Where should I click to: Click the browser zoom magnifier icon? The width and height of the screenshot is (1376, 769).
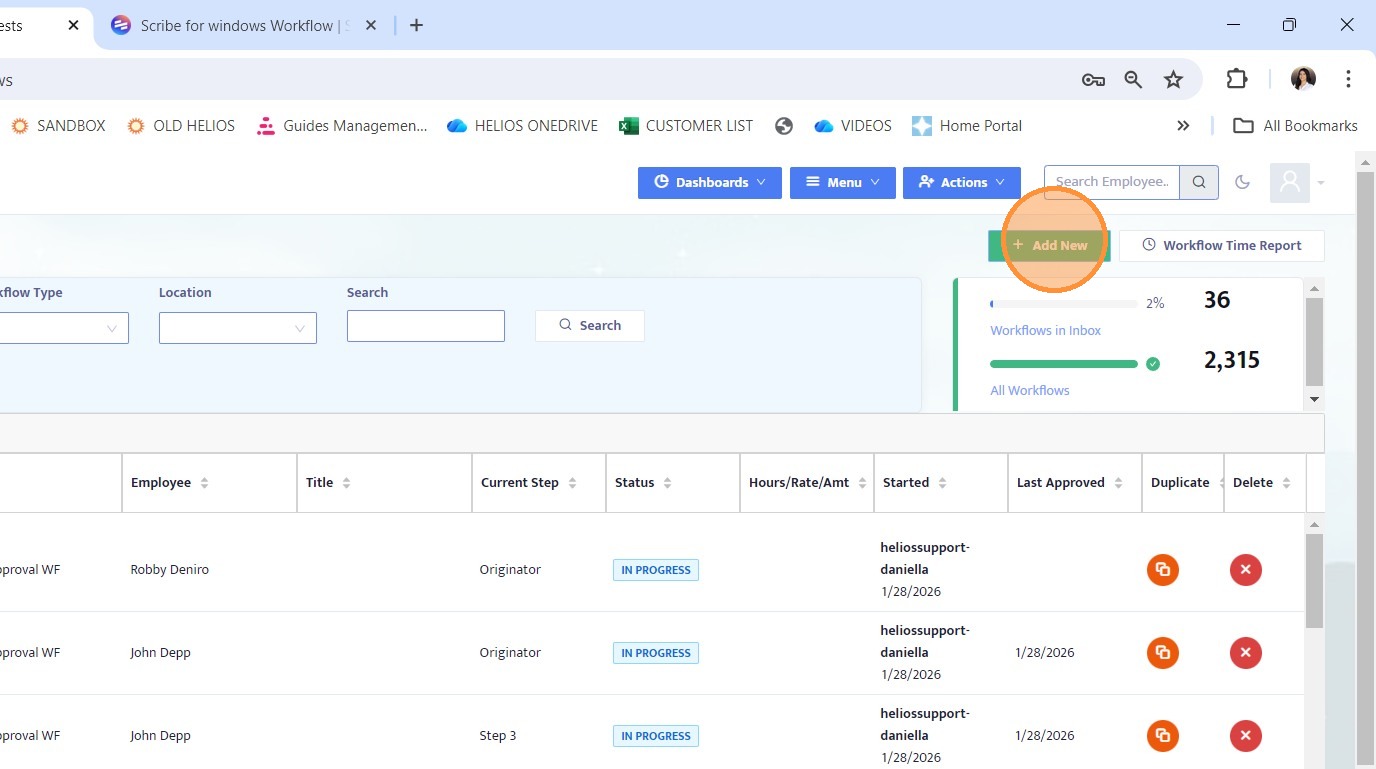click(x=1133, y=80)
